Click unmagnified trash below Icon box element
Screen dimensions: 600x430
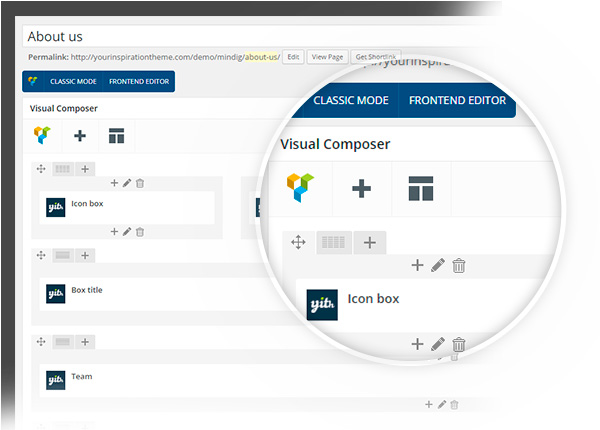click(x=140, y=232)
